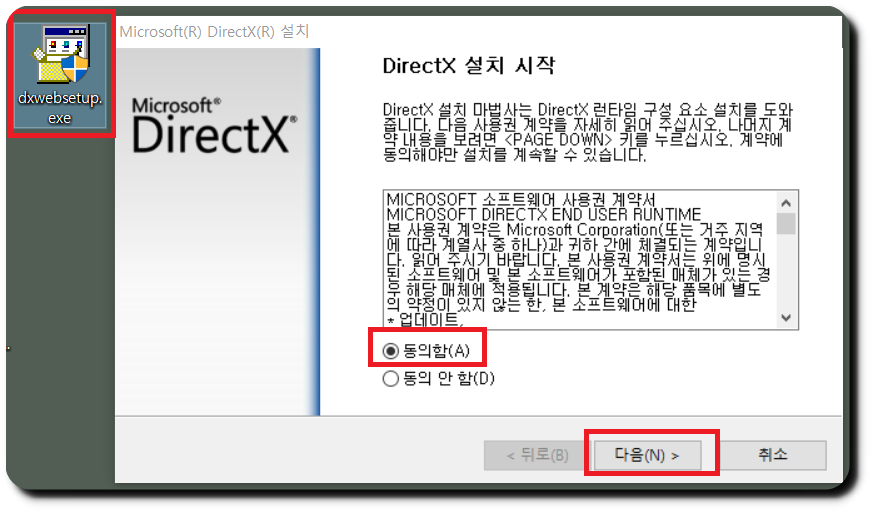Viewport: 872px width, 512px height.
Task: Click the 다음(N) > next button
Action: (647, 455)
